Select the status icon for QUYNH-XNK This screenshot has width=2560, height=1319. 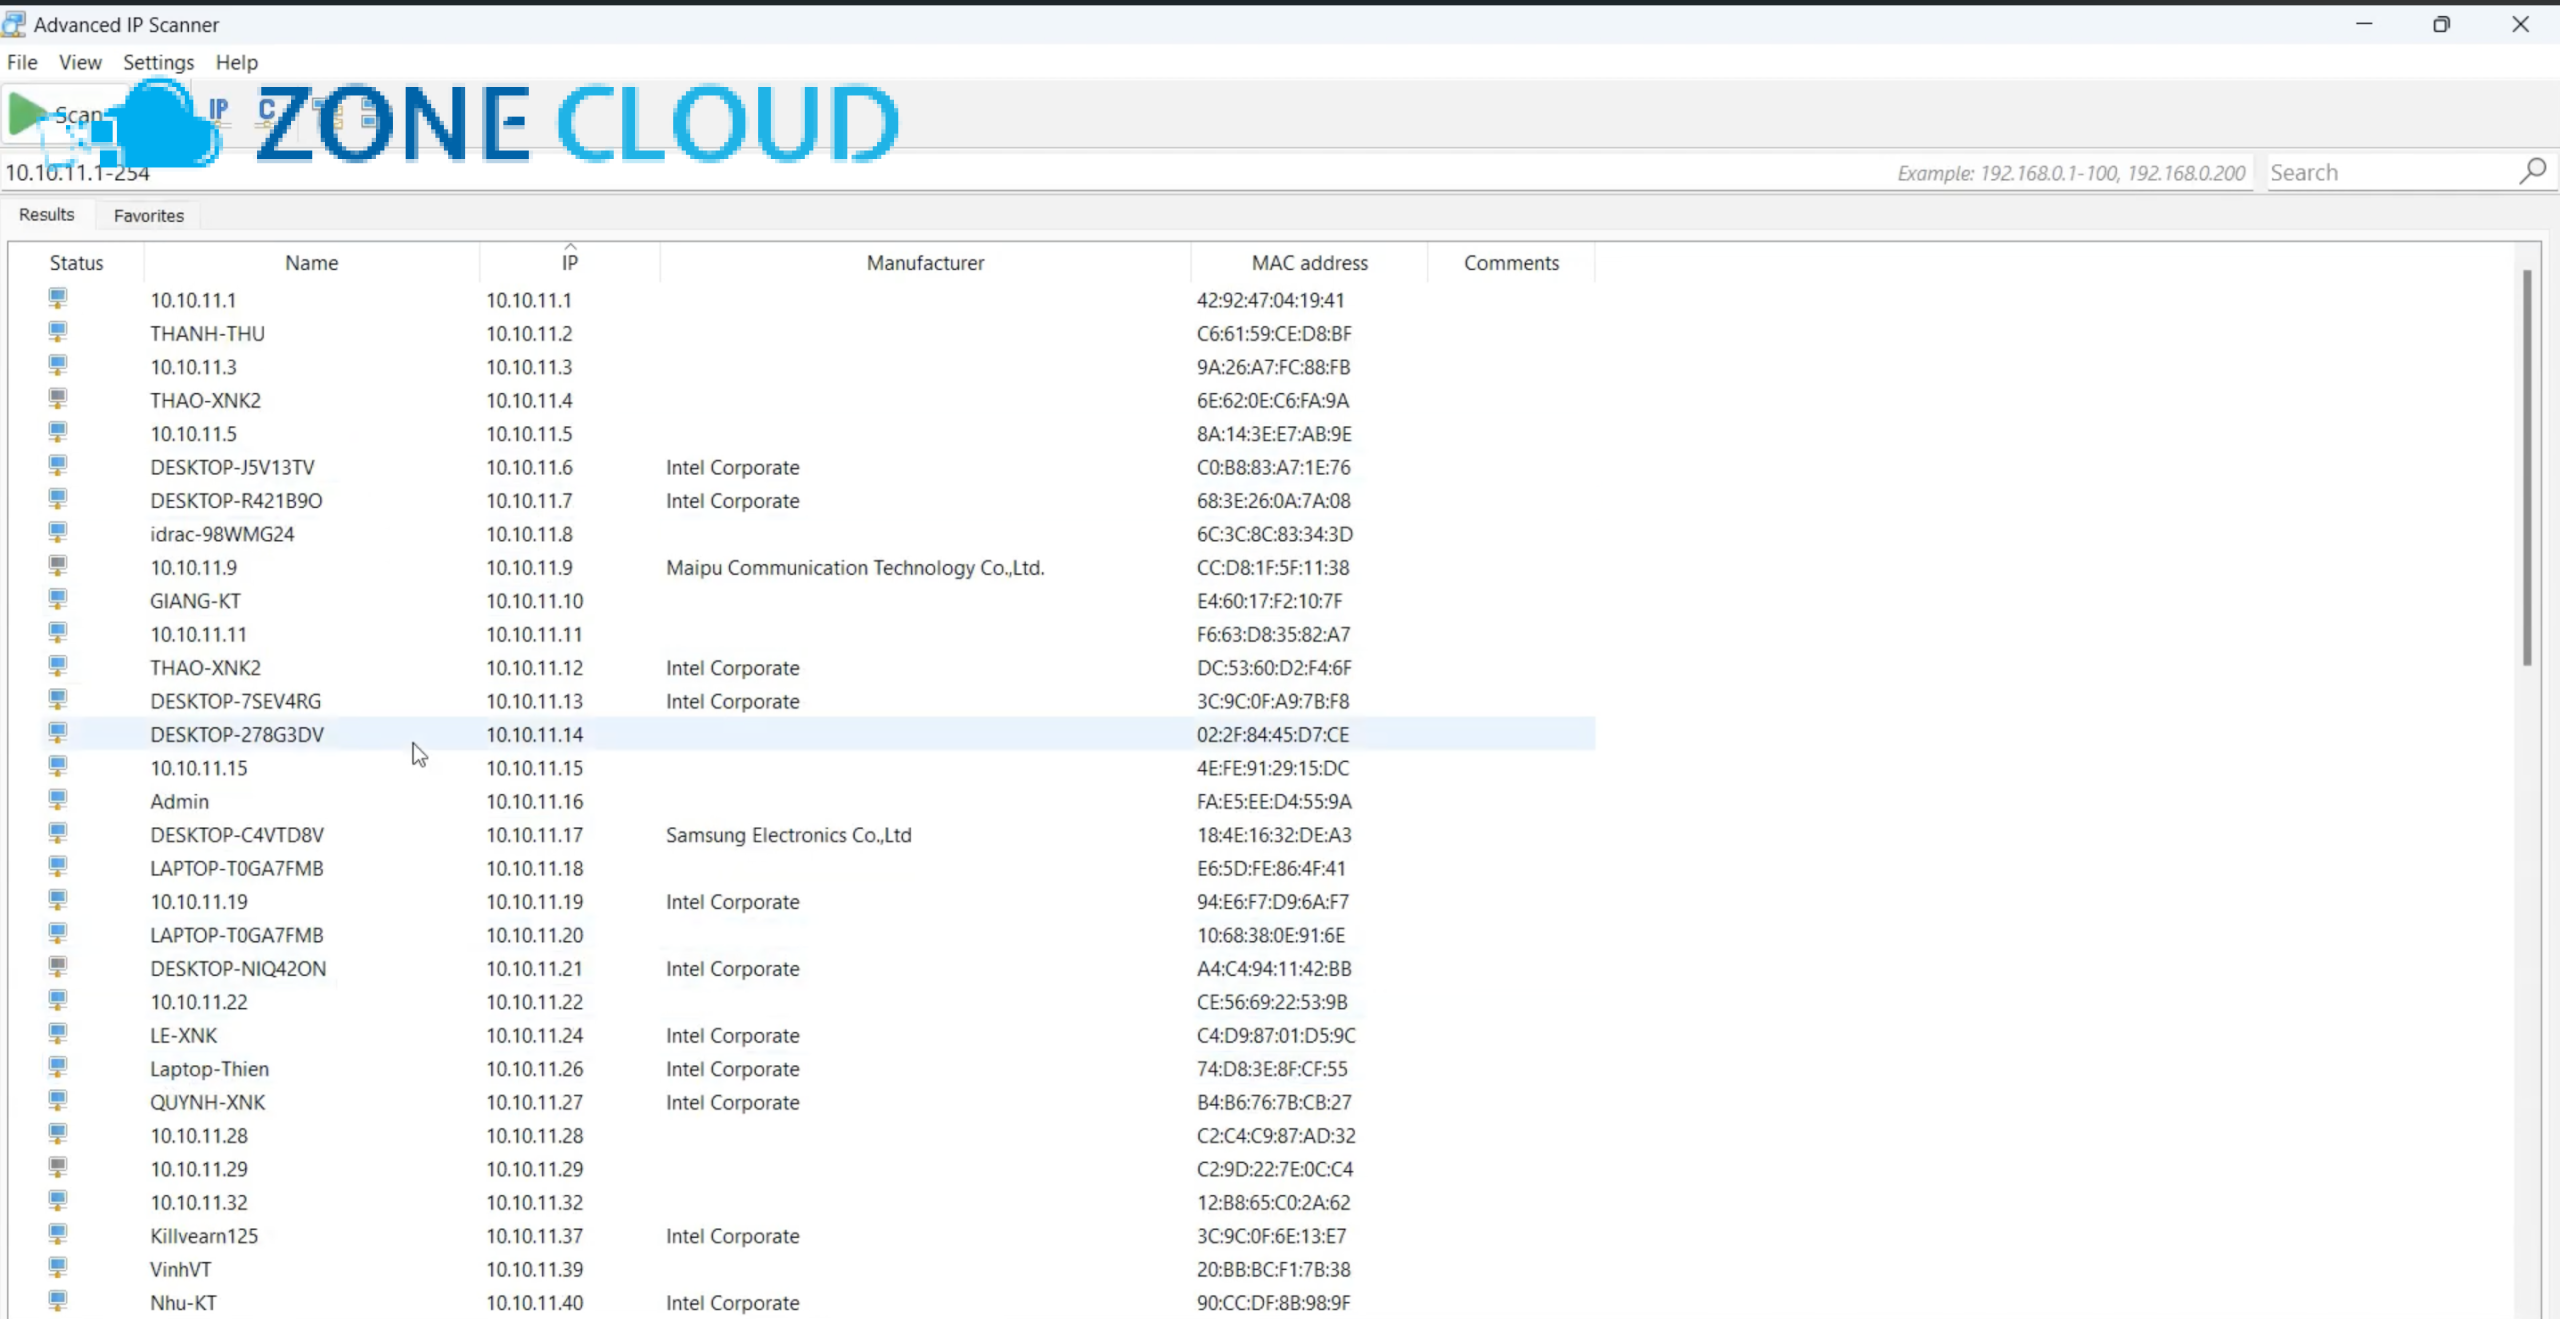(58, 1100)
